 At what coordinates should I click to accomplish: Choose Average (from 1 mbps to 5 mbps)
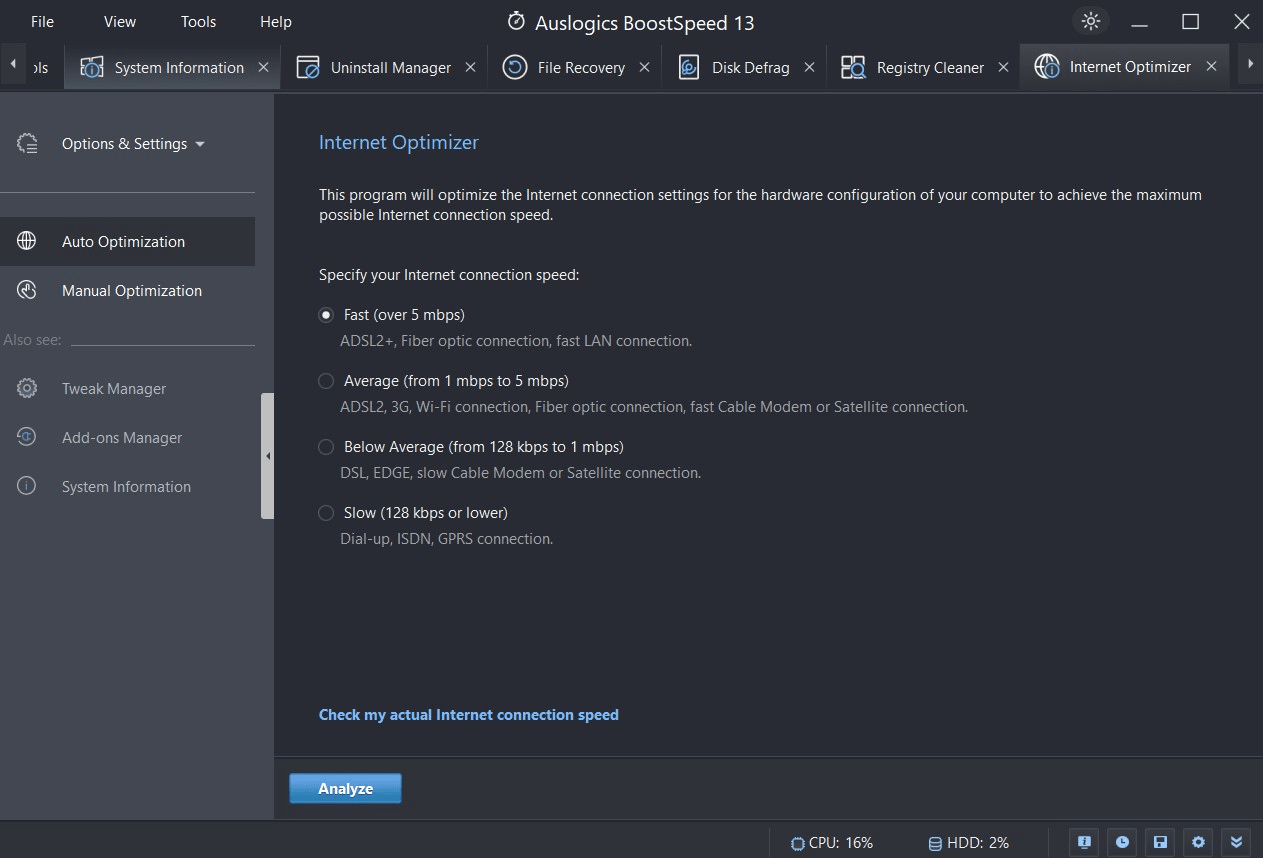pos(326,380)
